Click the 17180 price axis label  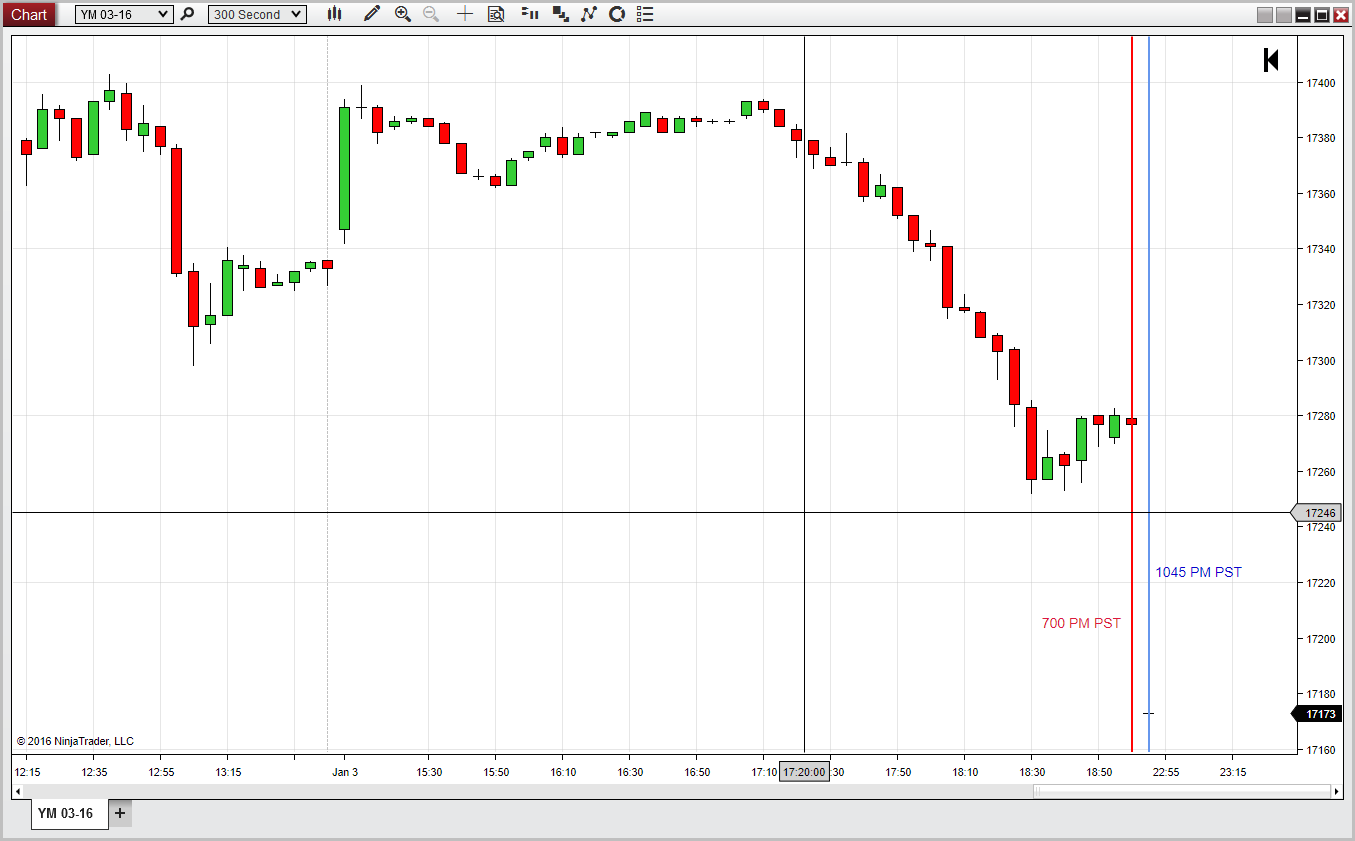1320,694
